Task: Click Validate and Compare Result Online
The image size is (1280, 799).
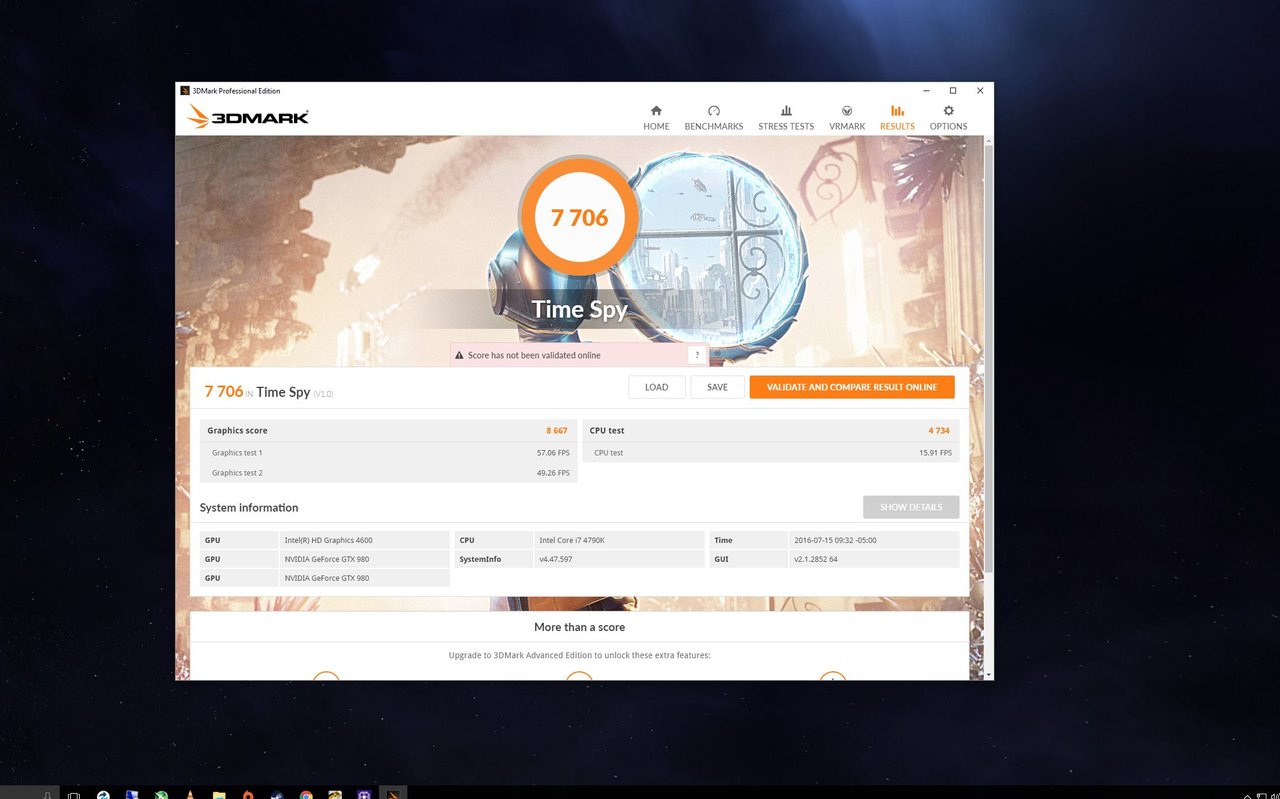Action: (x=852, y=387)
